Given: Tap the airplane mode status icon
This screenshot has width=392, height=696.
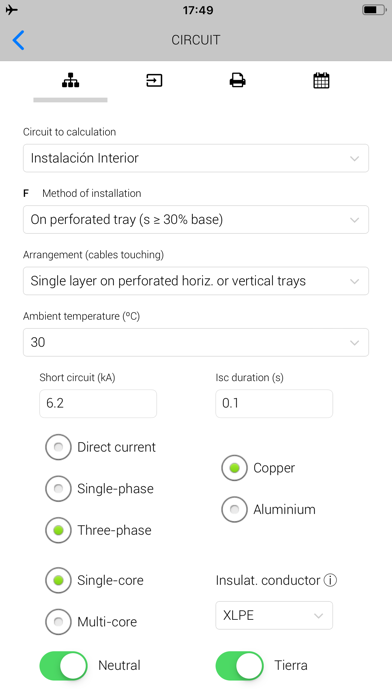Looking at the screenshot, I should tap(12, 10).
